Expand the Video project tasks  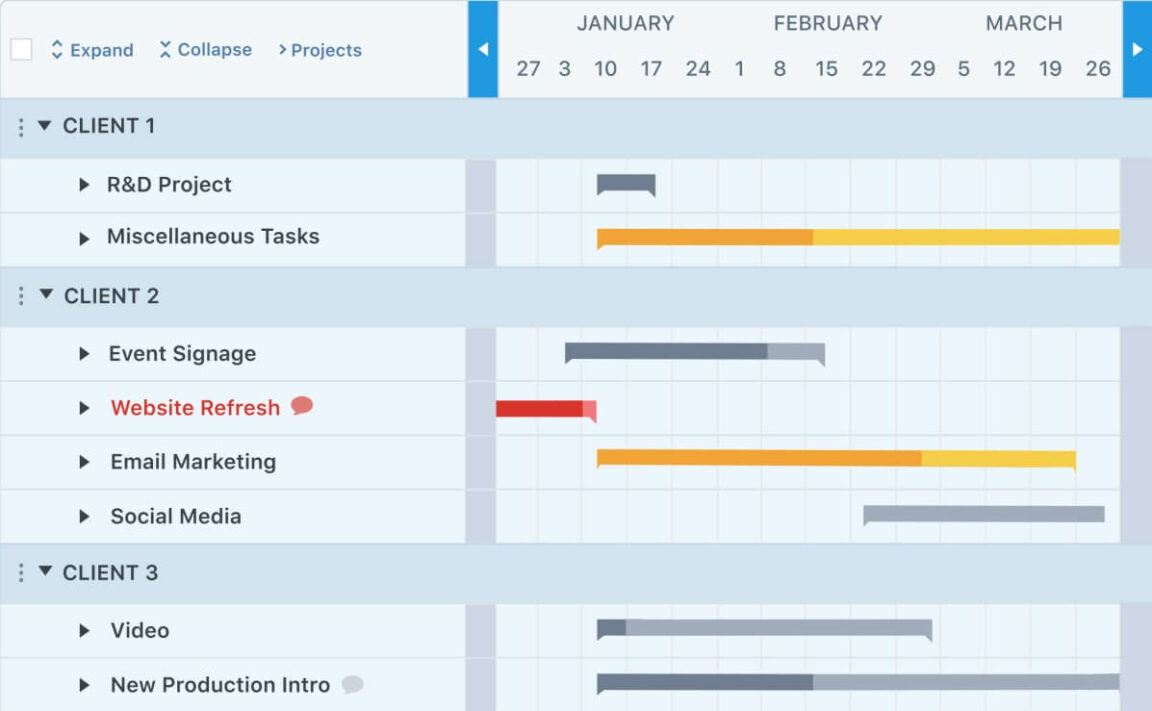coord(86,630)
